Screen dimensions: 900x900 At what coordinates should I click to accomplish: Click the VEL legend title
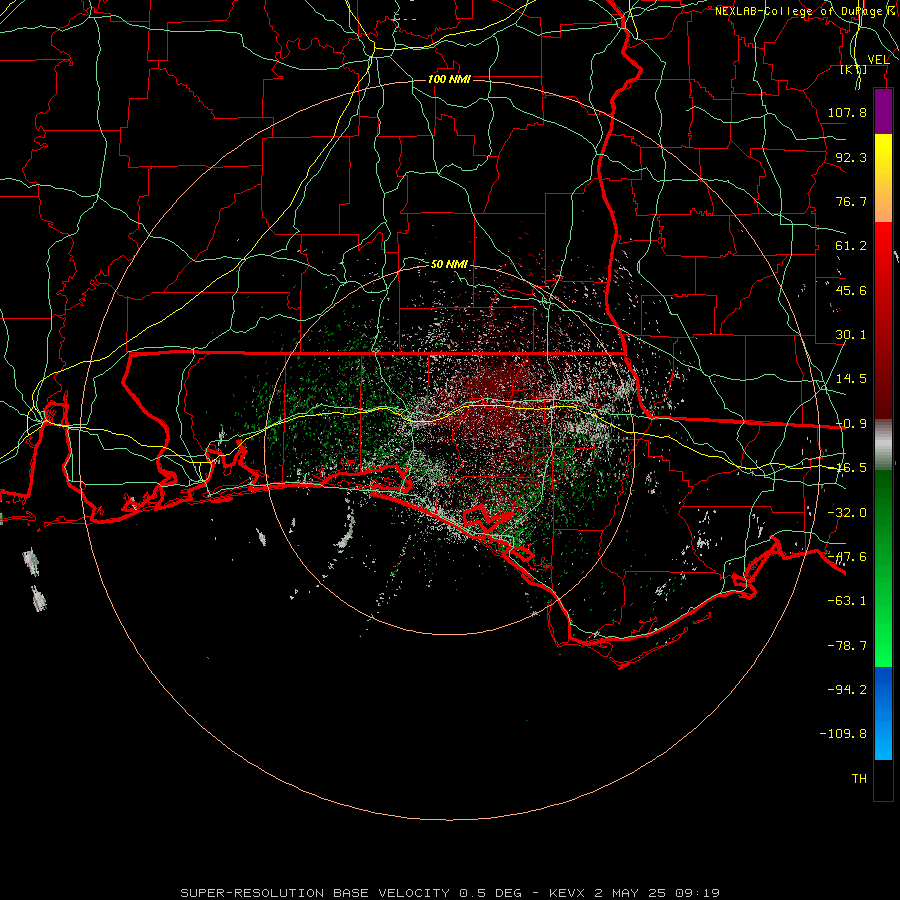878,59
